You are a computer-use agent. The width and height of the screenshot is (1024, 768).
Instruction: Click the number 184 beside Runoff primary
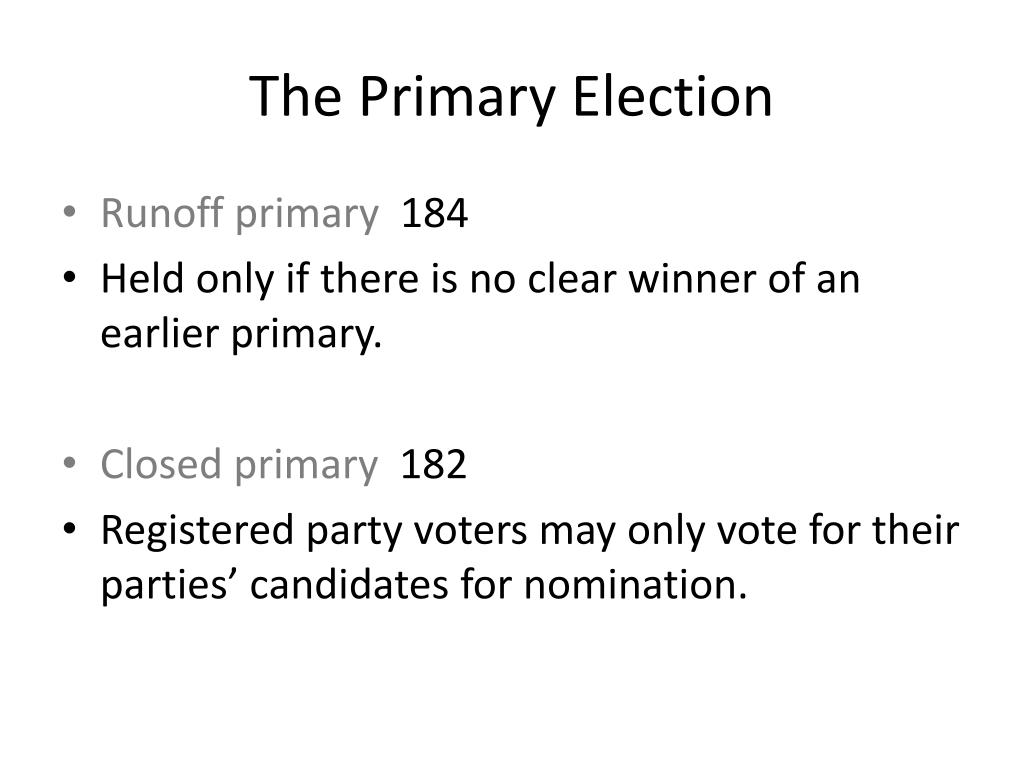[x=434, y=214]
